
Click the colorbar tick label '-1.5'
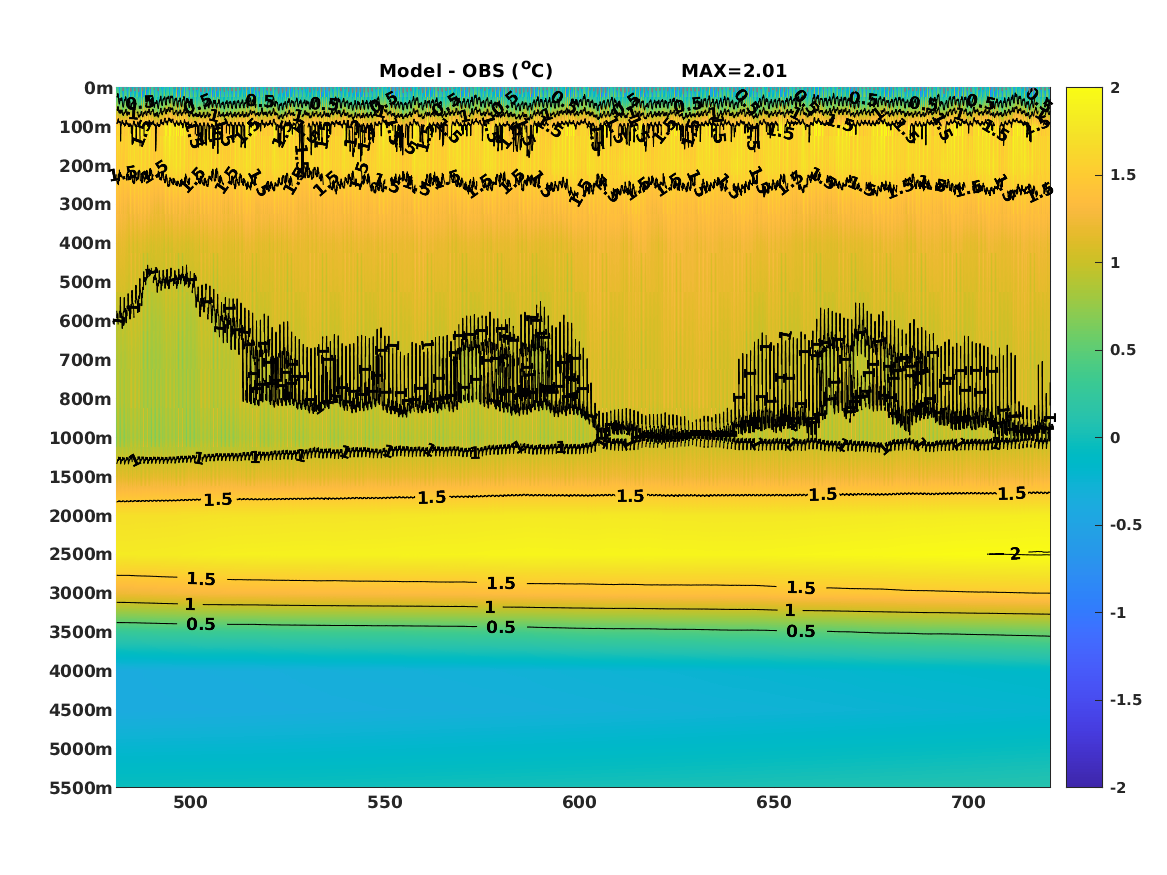pos(1126,700)
